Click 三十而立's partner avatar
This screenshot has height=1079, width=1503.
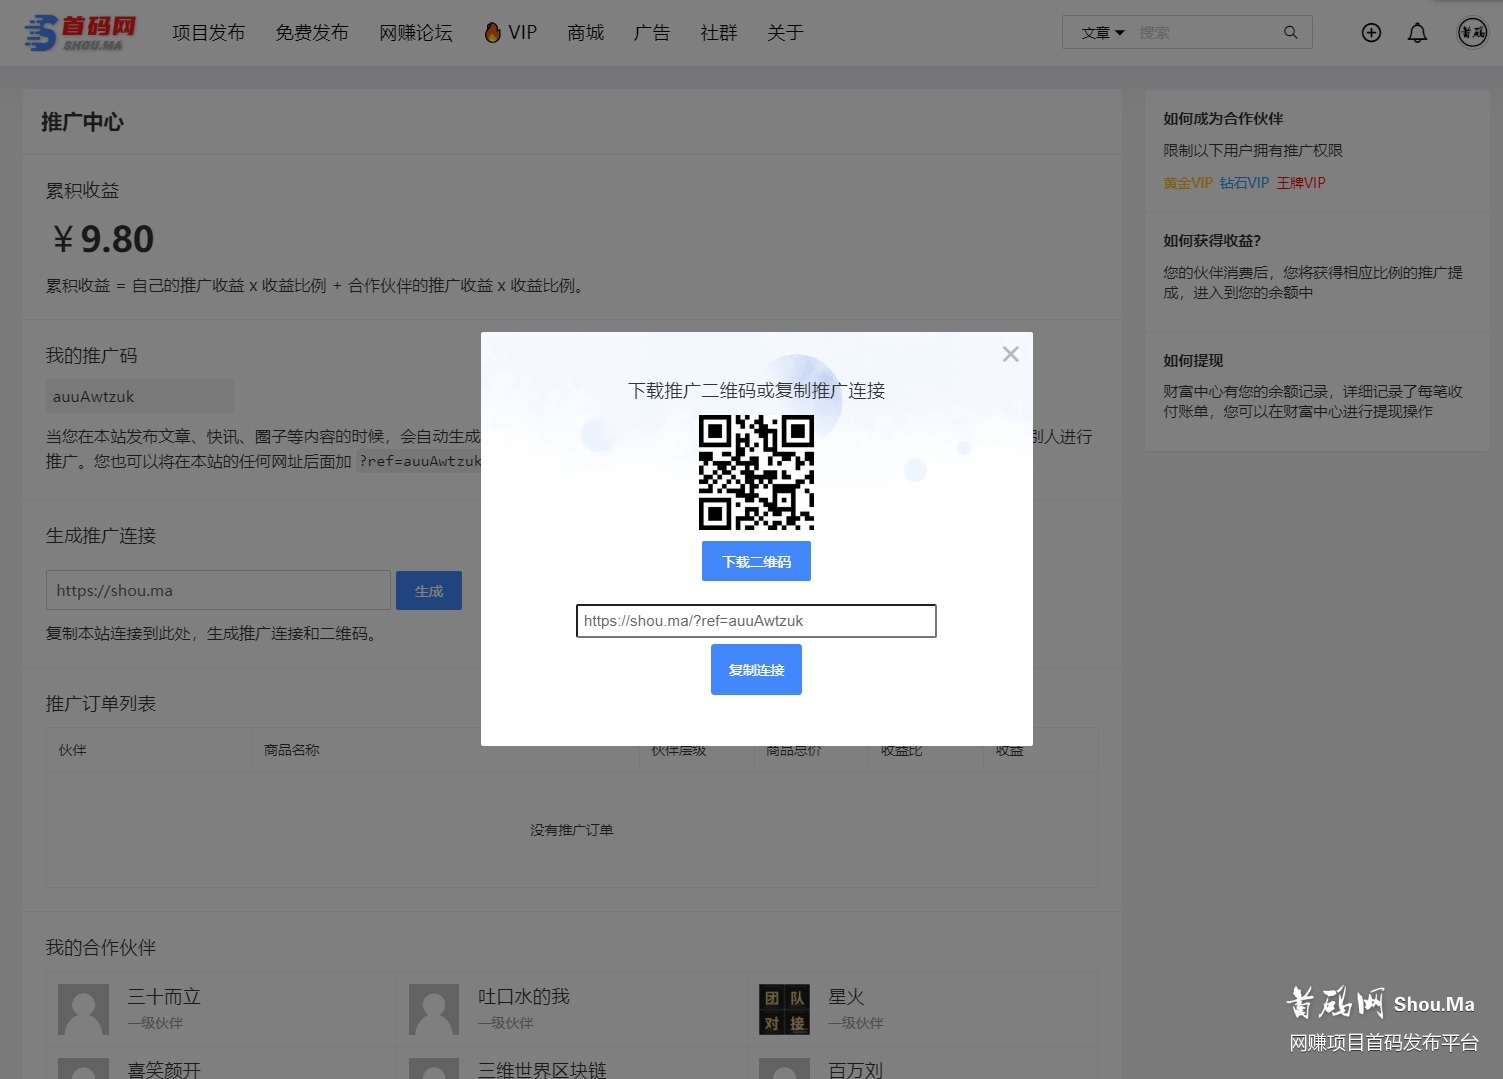pyautogui.click(x=83, y=1009)
